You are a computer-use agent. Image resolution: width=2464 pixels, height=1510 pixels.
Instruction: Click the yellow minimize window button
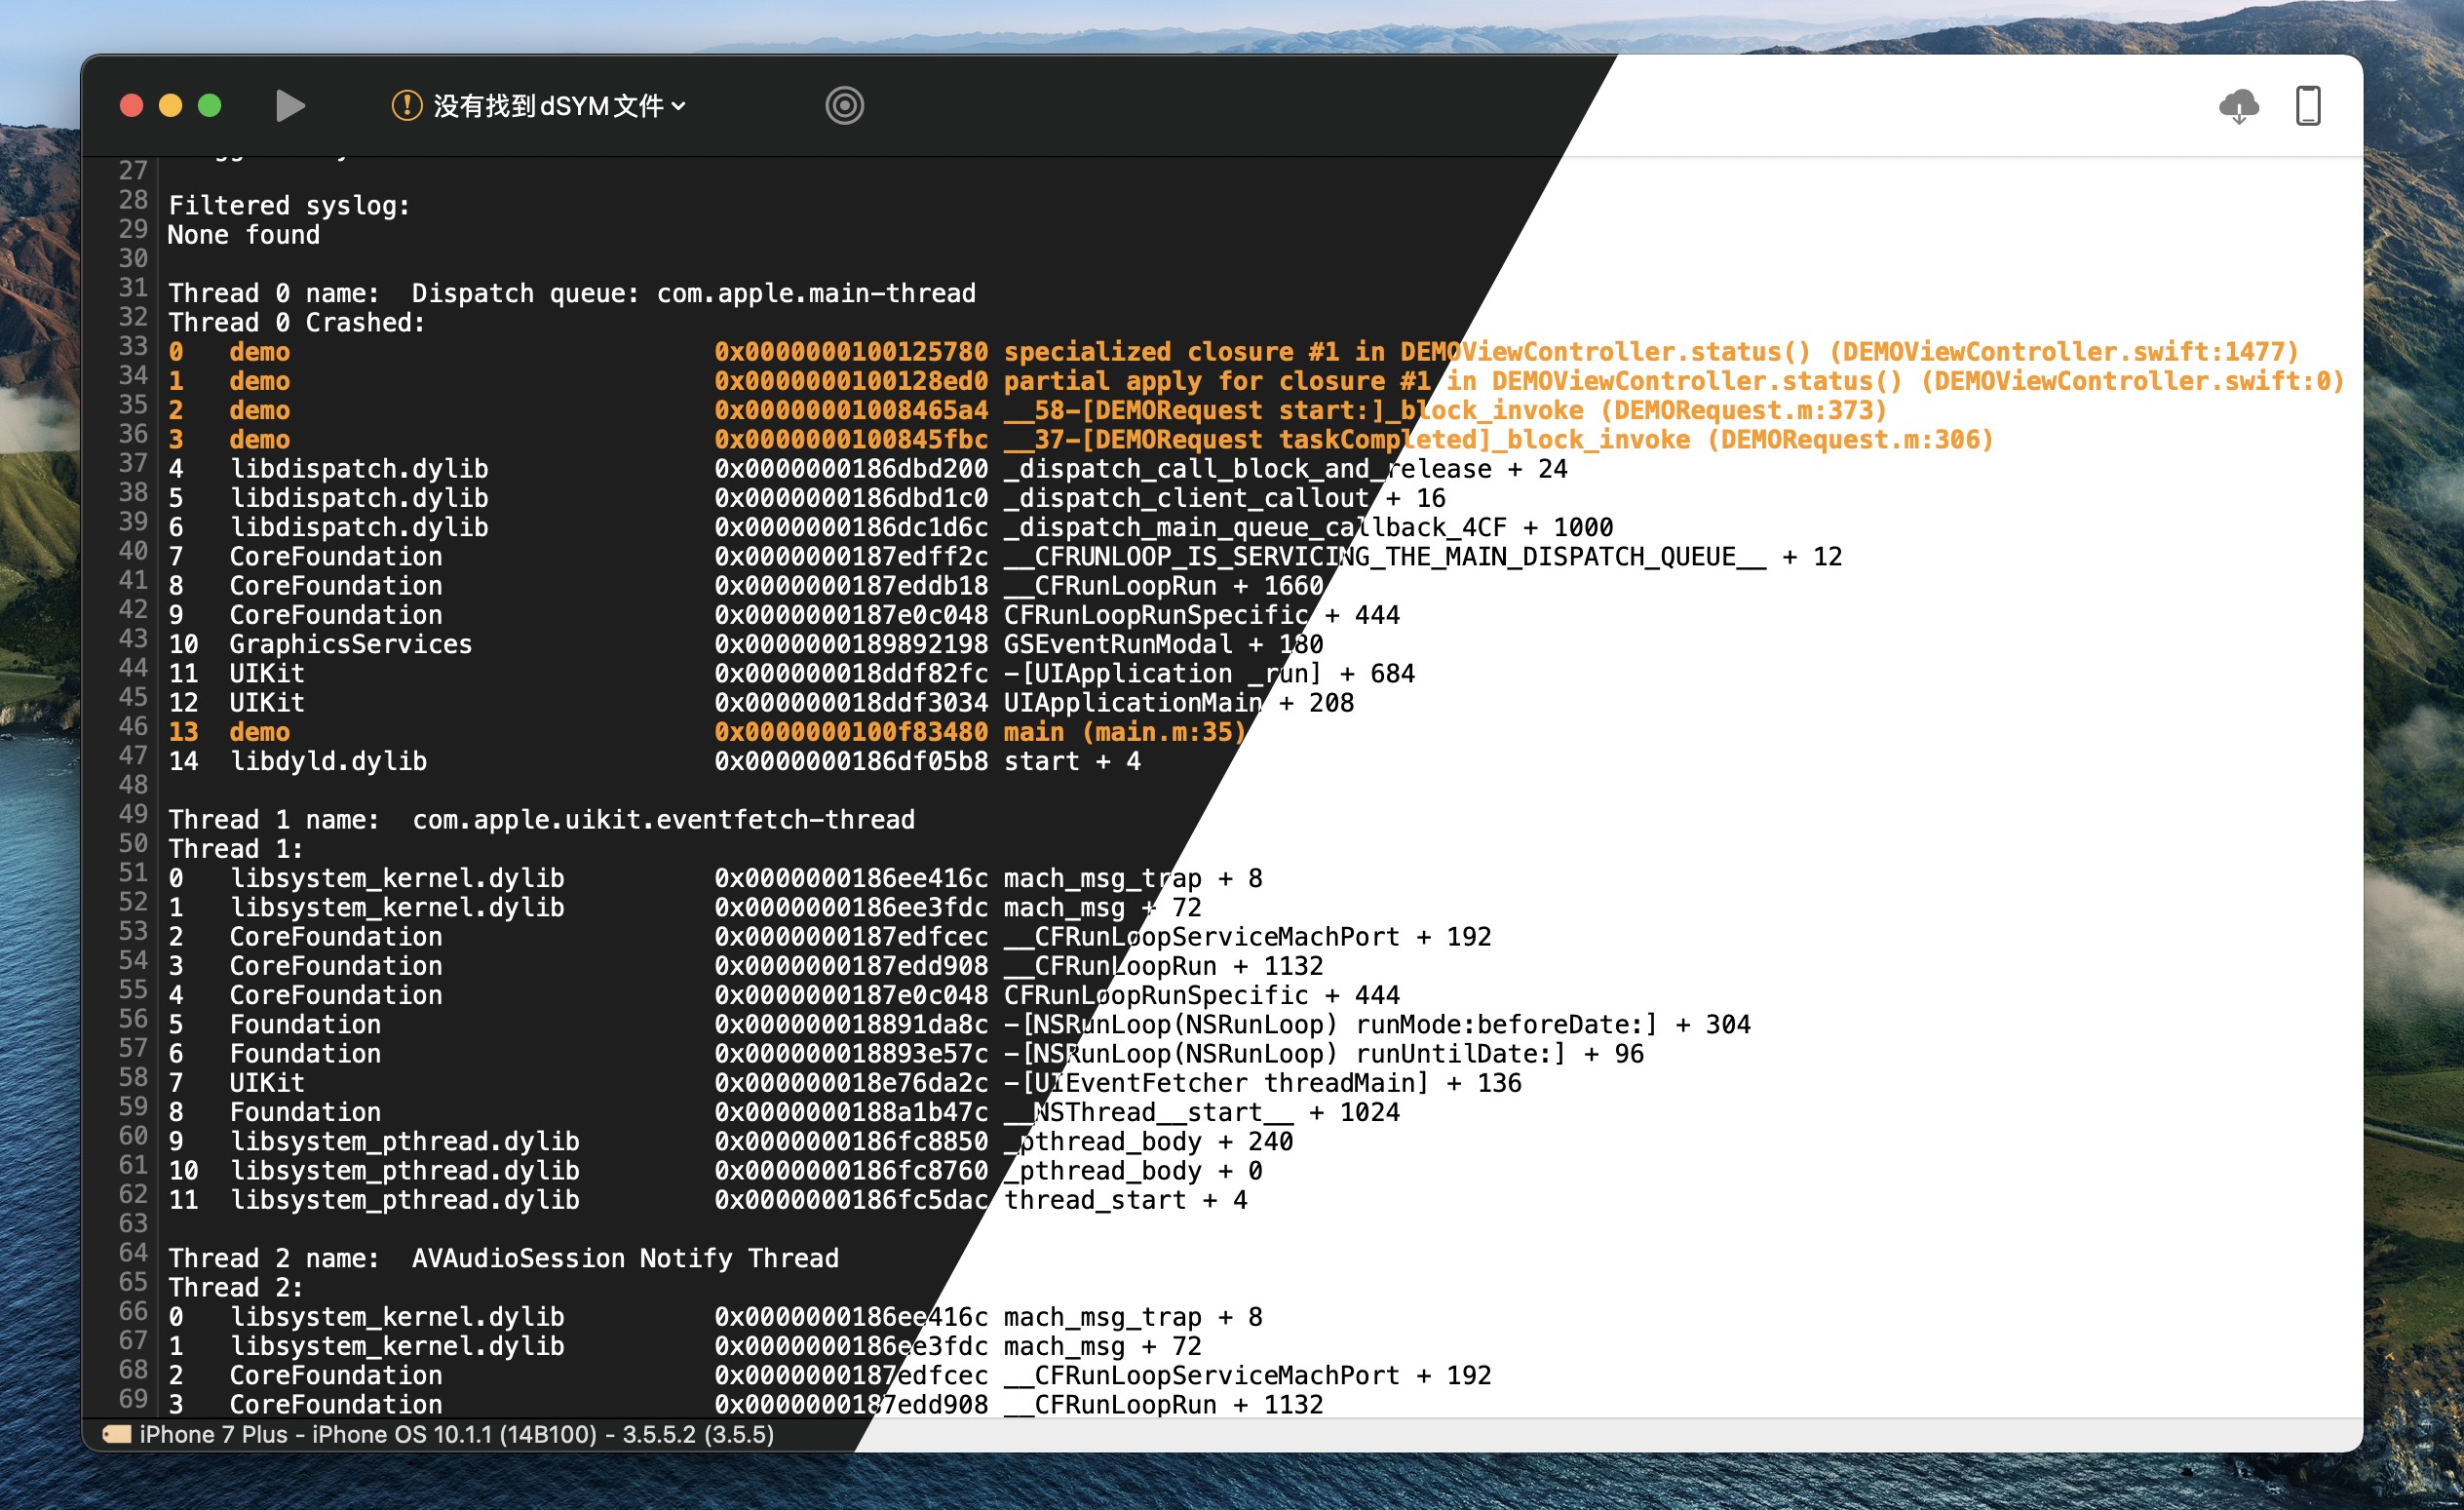click(170, 105)
